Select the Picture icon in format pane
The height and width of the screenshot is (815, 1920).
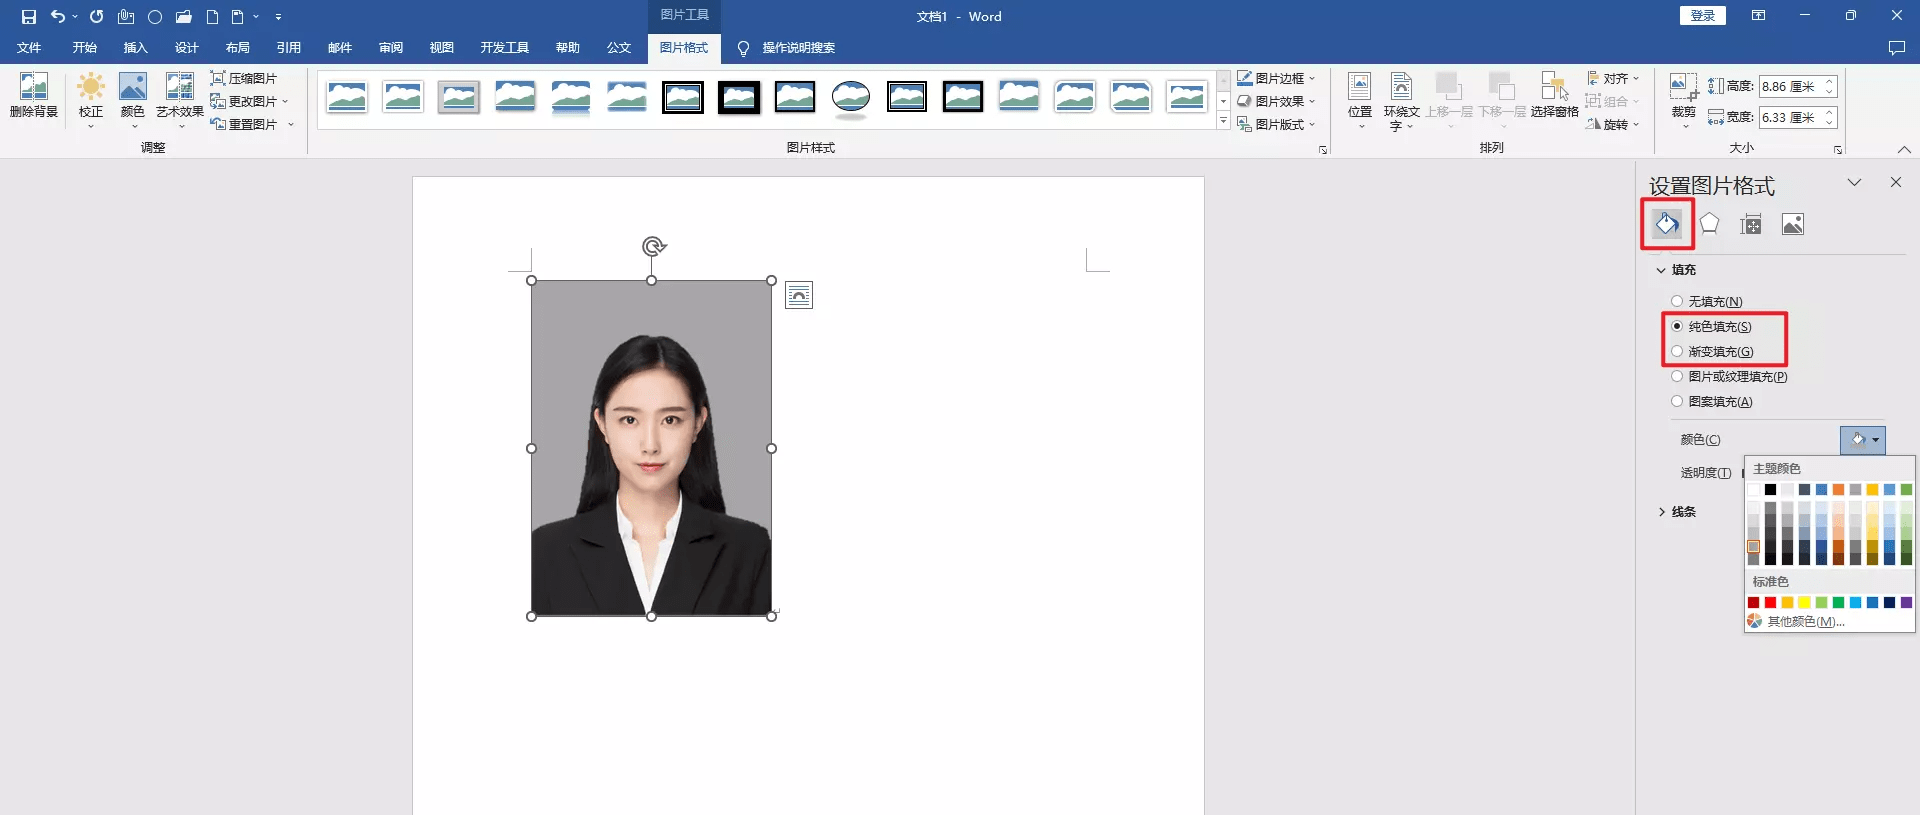[x=1793, y=224]
